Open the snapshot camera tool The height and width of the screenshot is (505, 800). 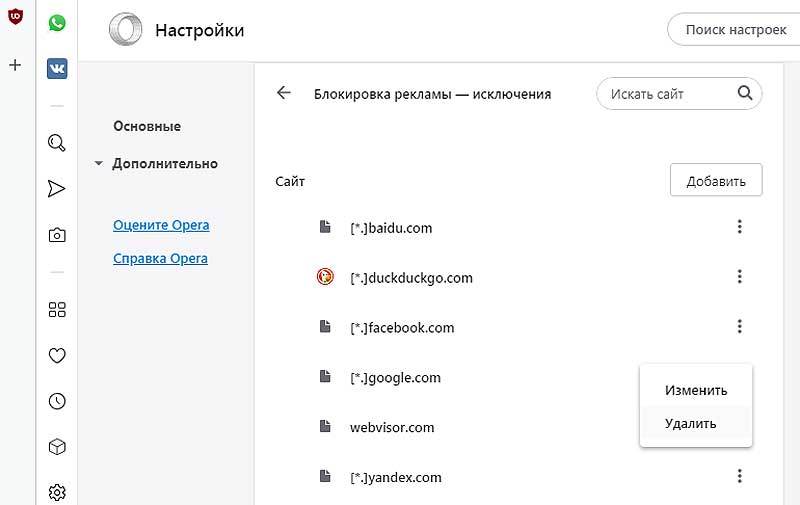pyautogui.click(x=57, y=235)
